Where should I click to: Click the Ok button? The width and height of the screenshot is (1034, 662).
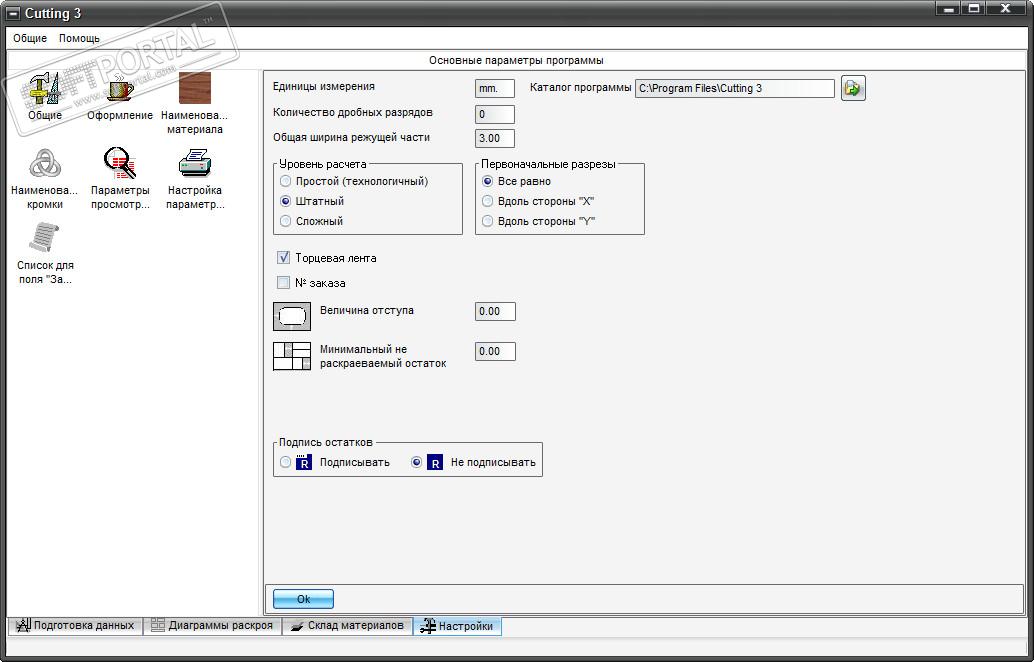click(303, 599)
